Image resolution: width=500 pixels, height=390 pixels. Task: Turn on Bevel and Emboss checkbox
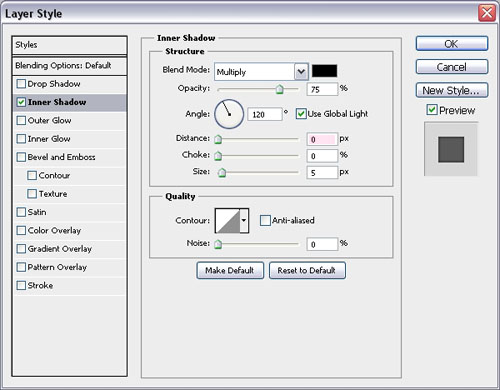tap(21, 157)
